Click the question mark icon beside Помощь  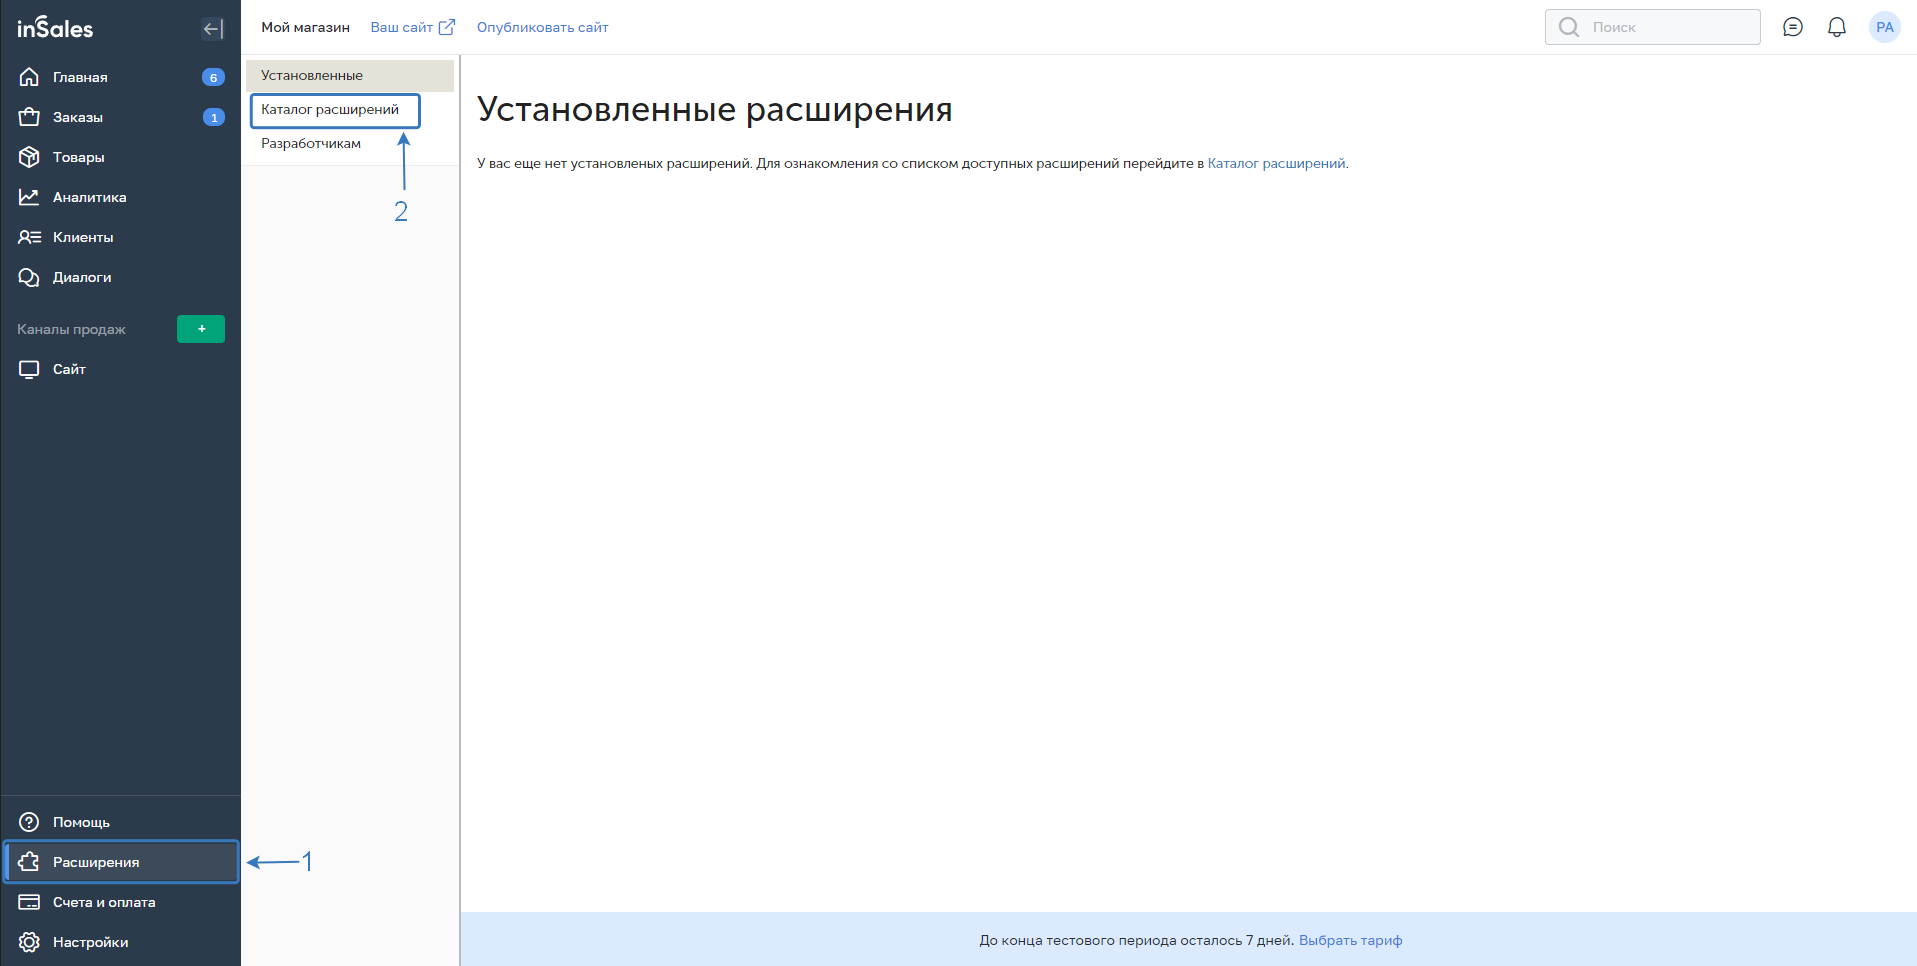coord(29,822)
